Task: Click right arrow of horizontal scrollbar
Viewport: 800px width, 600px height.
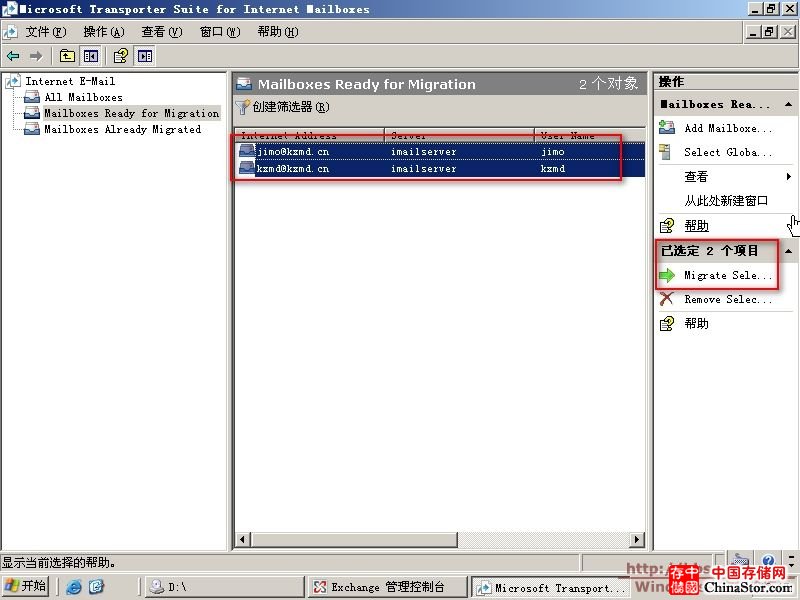Action: coord(637,539)
